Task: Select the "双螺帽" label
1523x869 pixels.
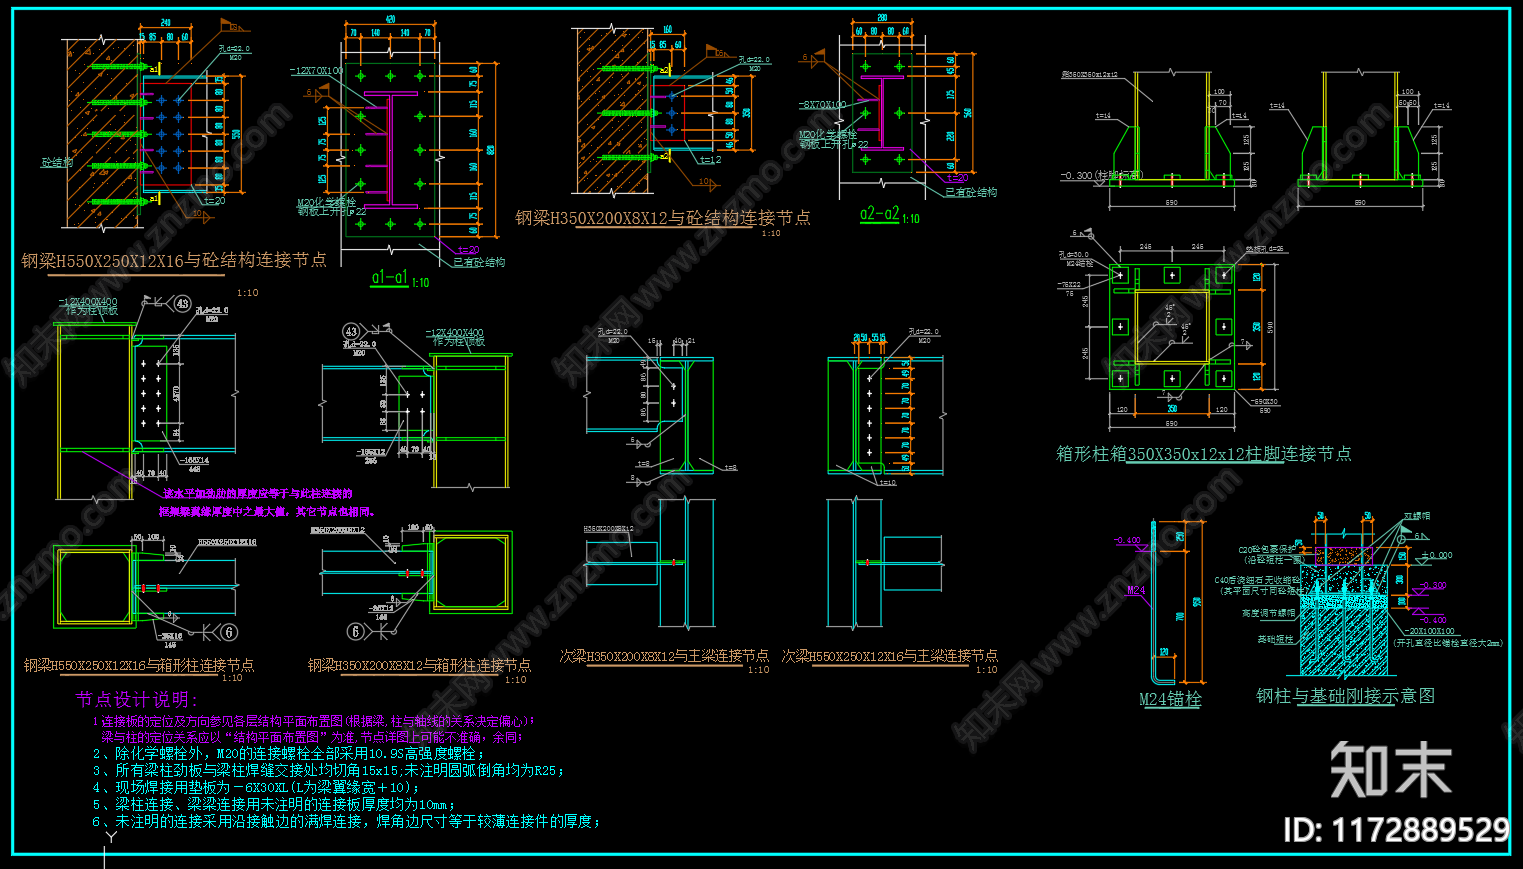Action: tap(1417, 516)
